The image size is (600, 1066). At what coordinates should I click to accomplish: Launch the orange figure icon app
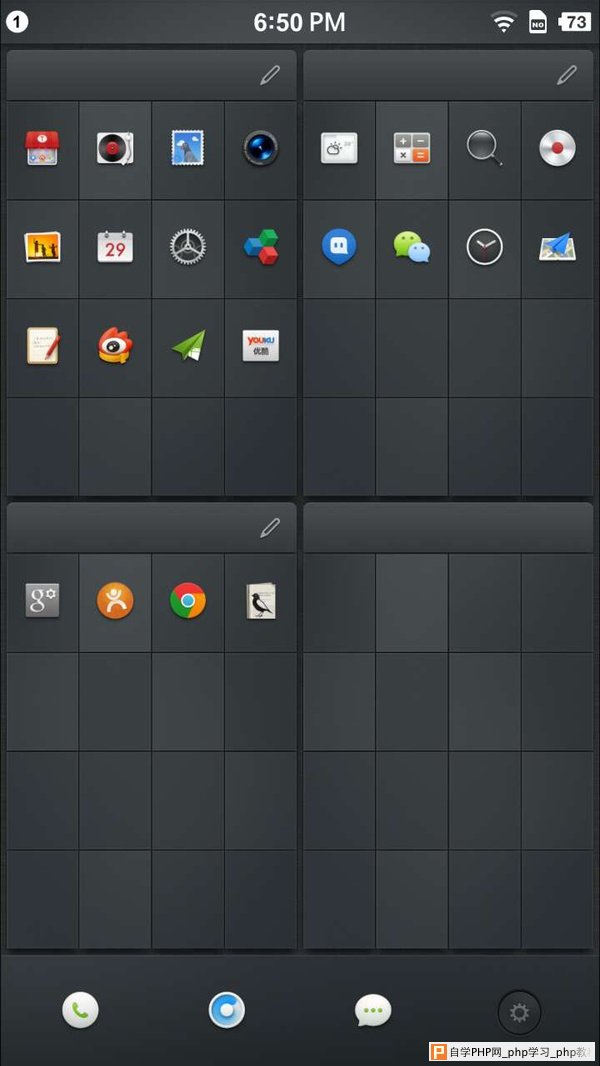[115, 600]
